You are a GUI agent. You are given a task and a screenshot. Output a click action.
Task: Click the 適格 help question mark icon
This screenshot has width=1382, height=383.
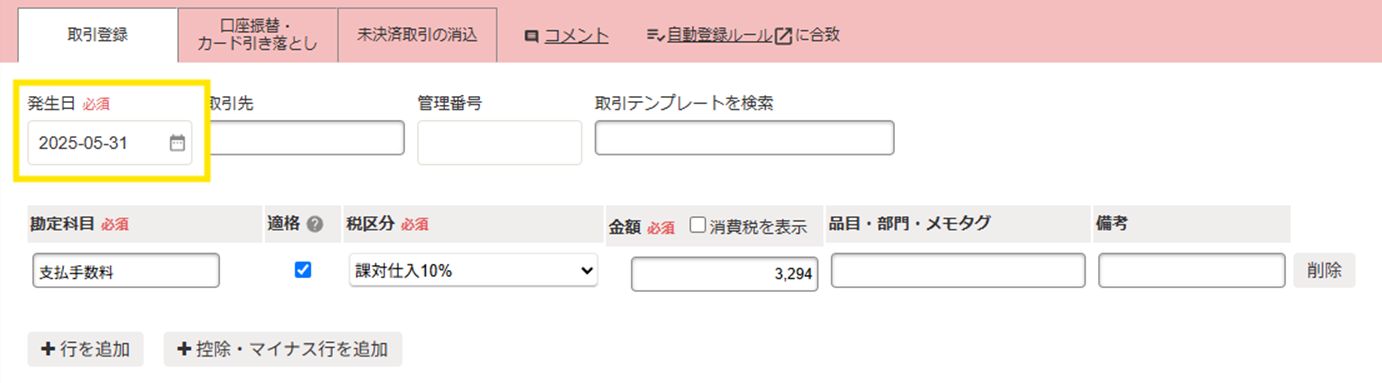[x=315, y=224]
